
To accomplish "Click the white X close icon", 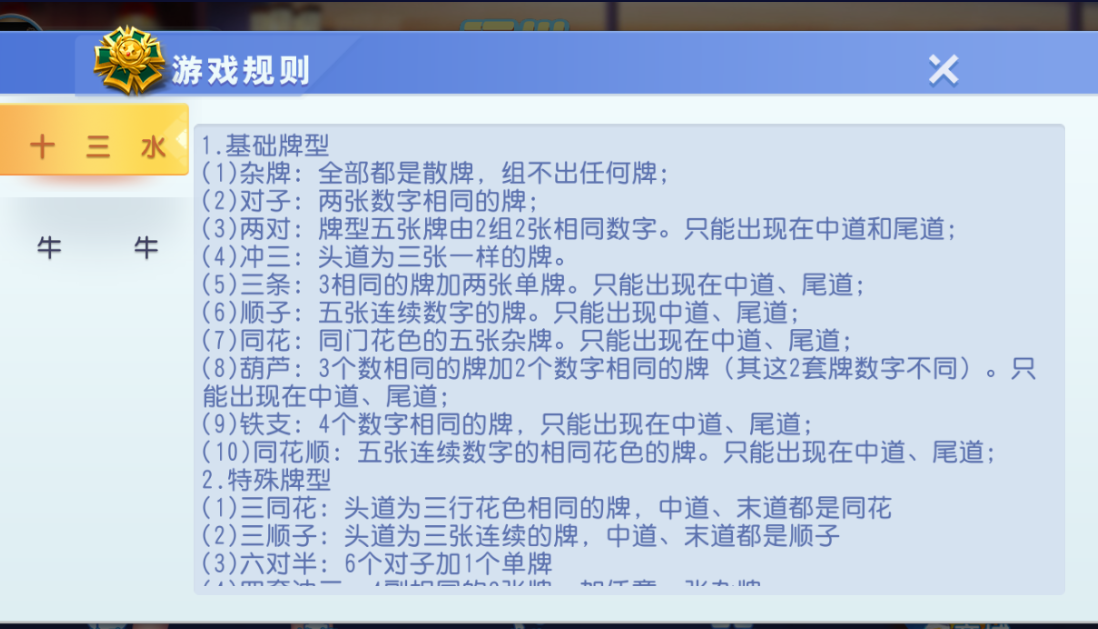I will (x=941, y=70).
